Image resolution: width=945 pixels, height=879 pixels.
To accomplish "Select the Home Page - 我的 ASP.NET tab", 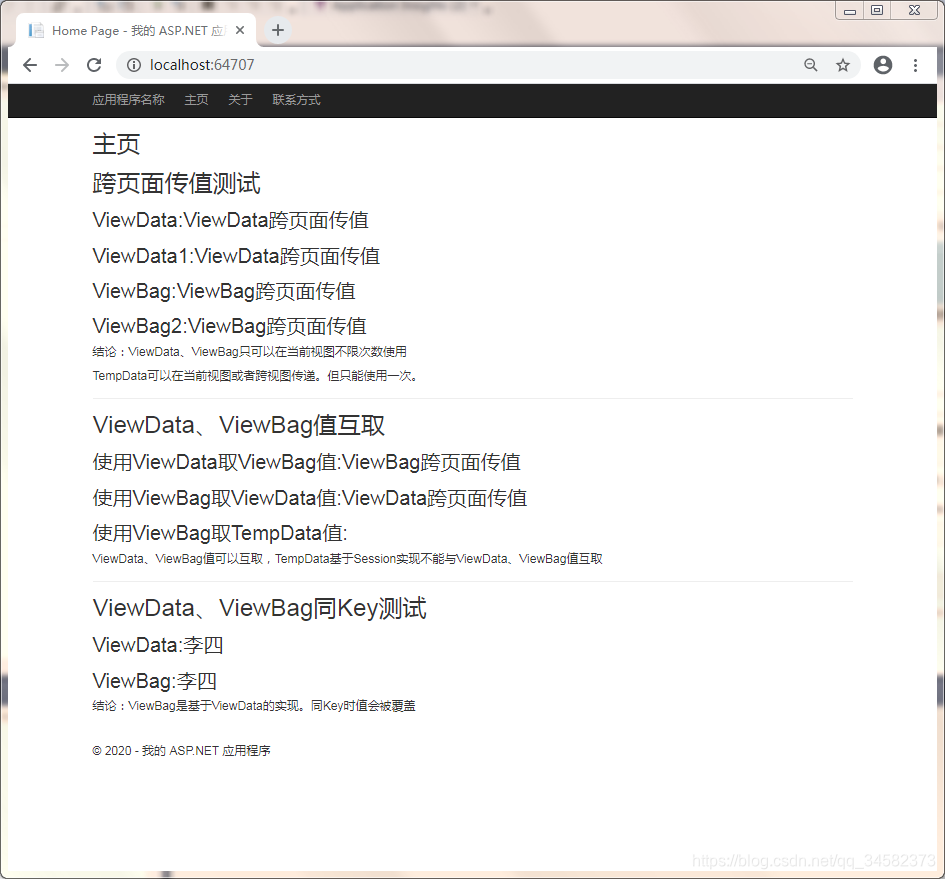I will pyautogui.click(x=136, y=30).
